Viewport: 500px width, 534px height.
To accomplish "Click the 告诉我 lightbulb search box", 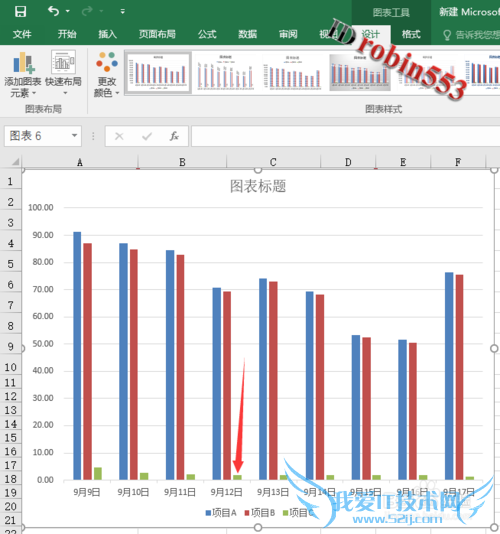I will coord(472,35).
